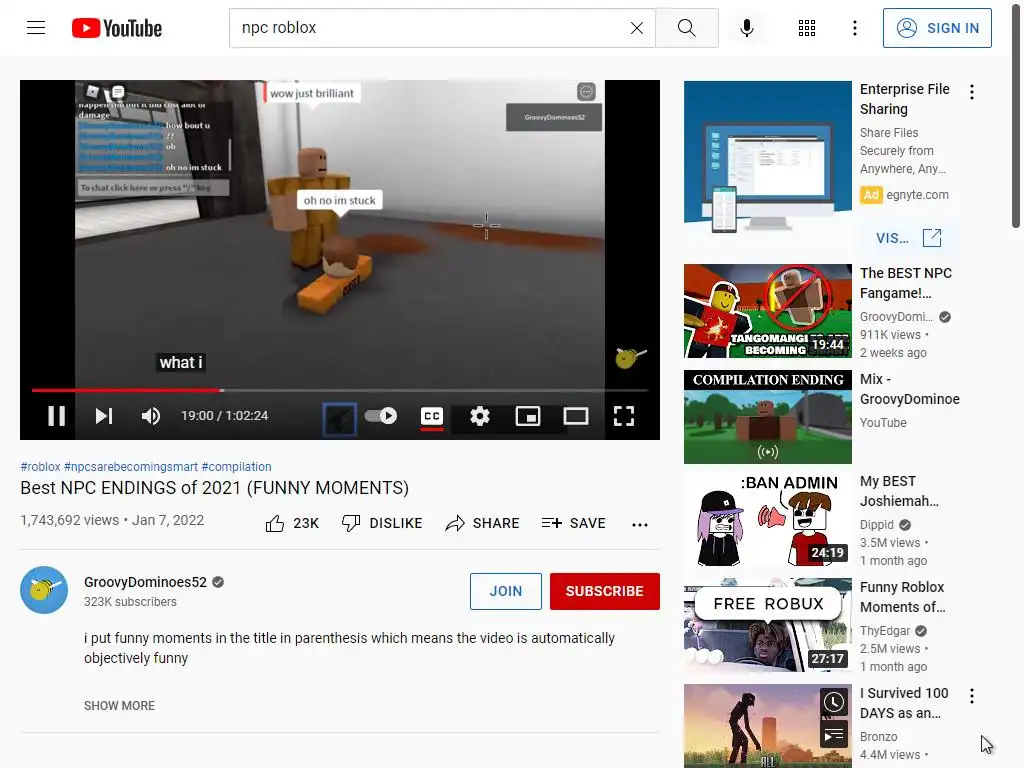Open Mix GroovyDominoes thumbnail
Viewport: 1024px width, 768px height.
(768, 417)
